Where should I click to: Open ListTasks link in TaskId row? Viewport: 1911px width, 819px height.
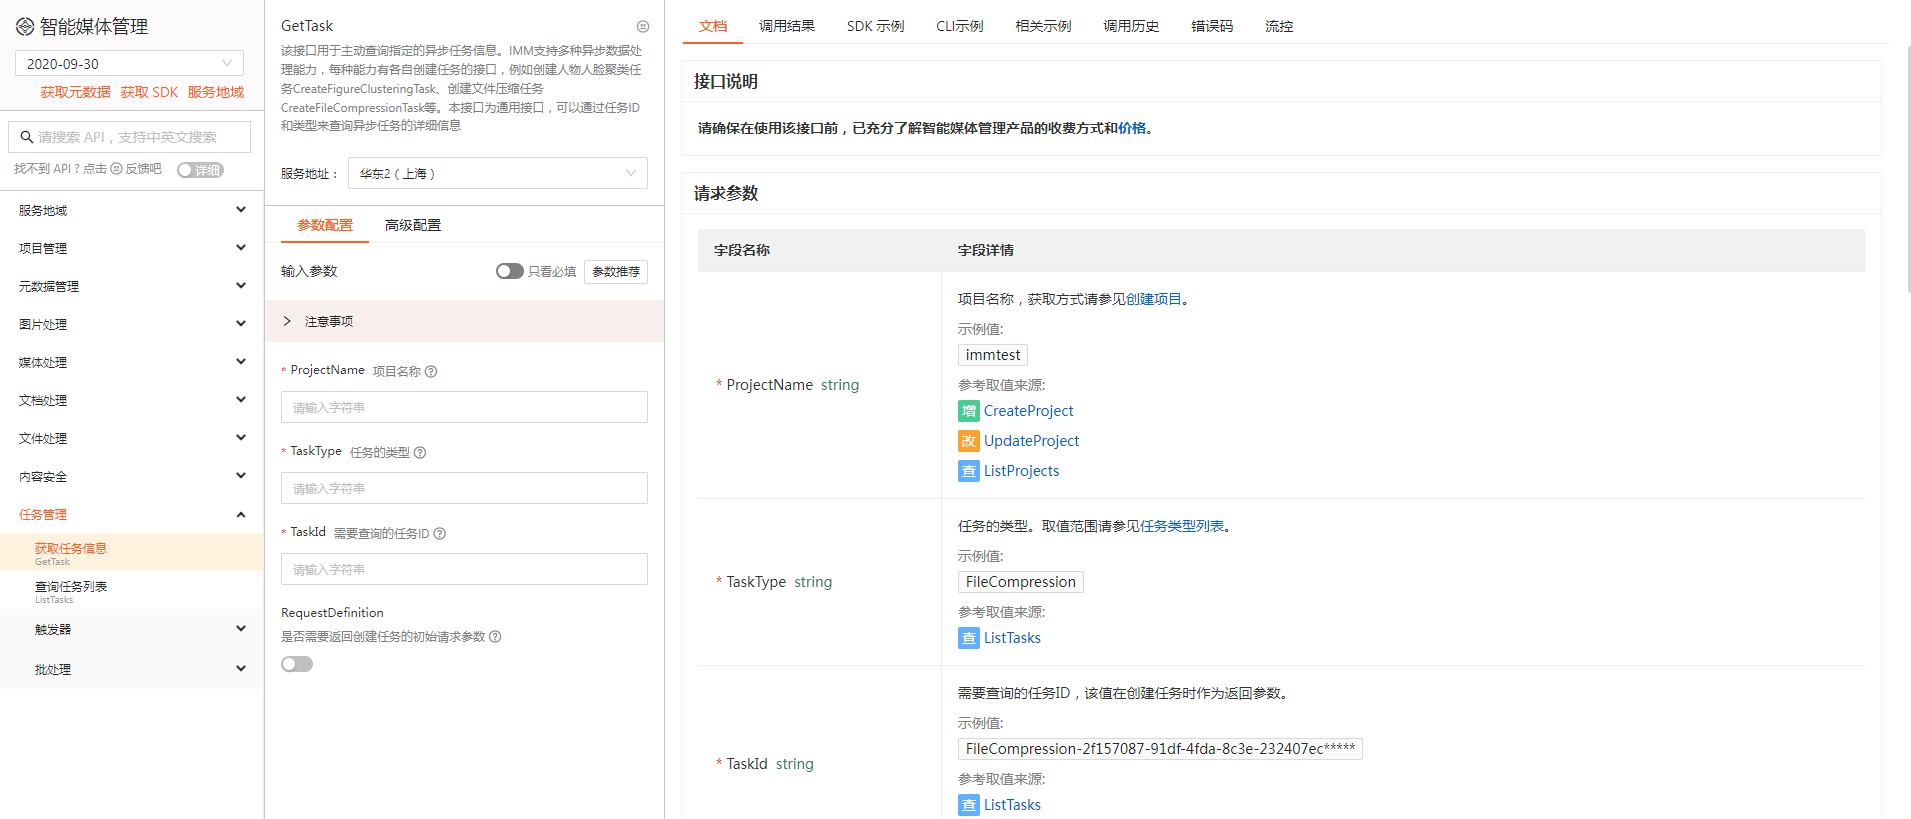(x=1012, y=805)
